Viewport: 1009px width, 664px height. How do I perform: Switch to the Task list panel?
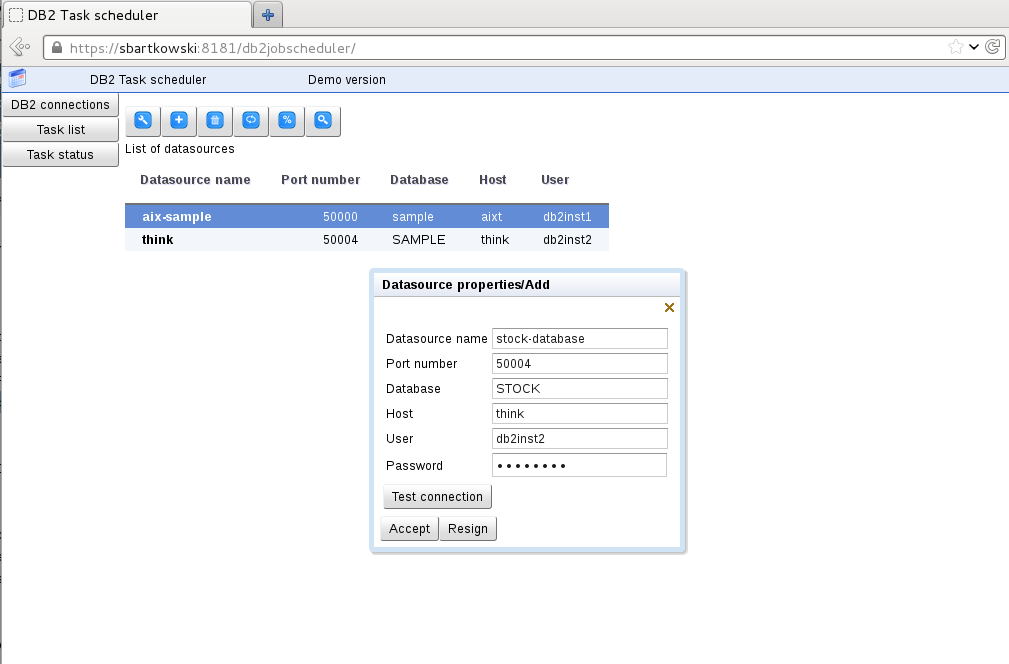(60, 129)
